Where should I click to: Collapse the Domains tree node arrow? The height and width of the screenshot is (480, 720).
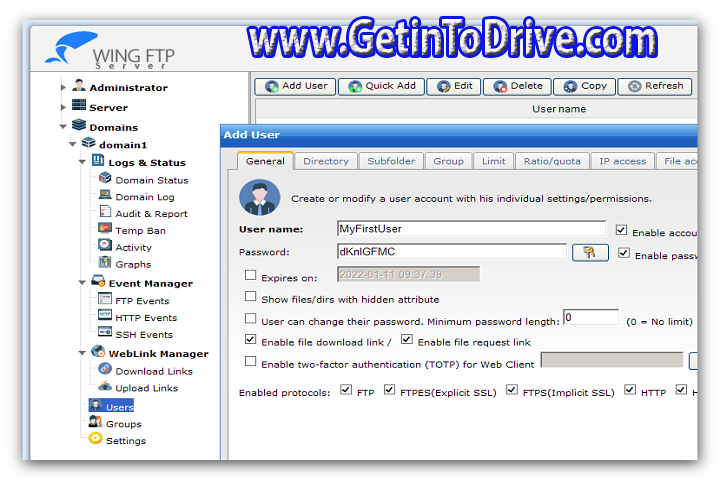click(63, 127)
